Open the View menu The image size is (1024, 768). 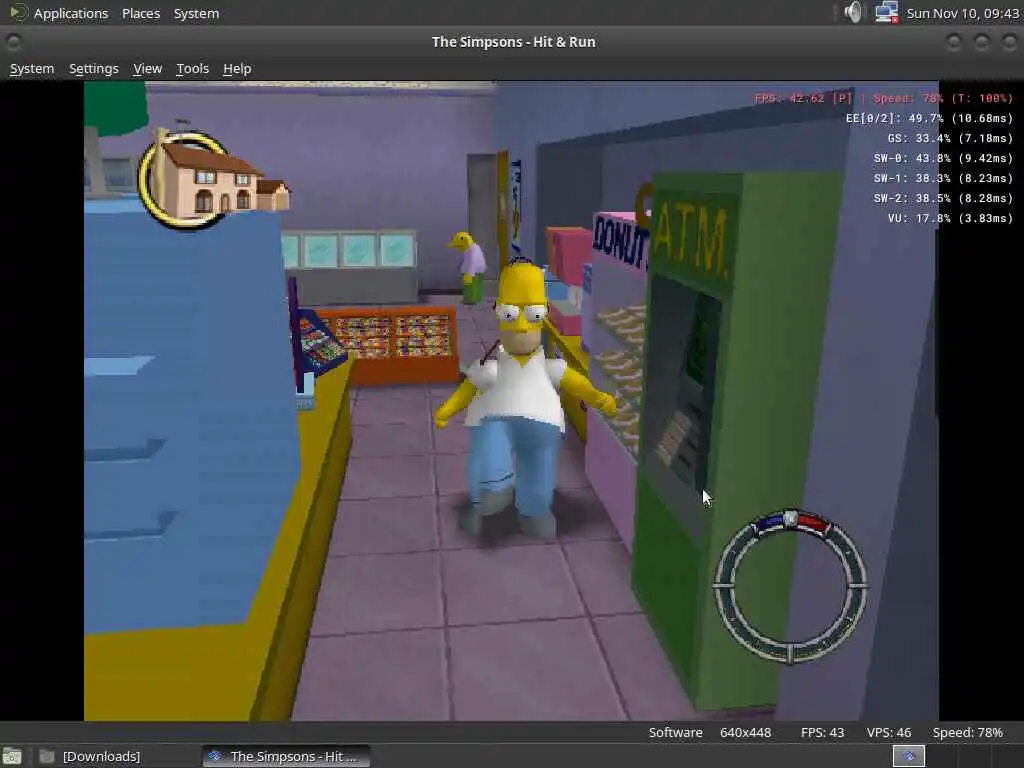(148, 69)
